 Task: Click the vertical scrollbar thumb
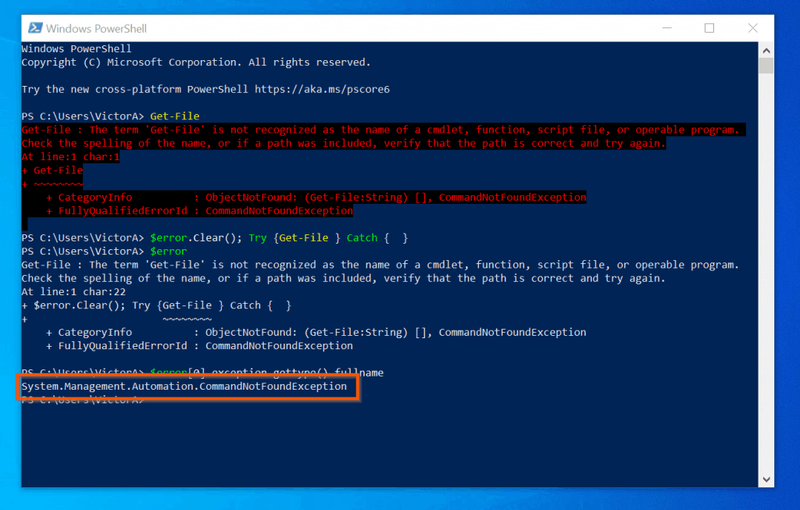766,66
